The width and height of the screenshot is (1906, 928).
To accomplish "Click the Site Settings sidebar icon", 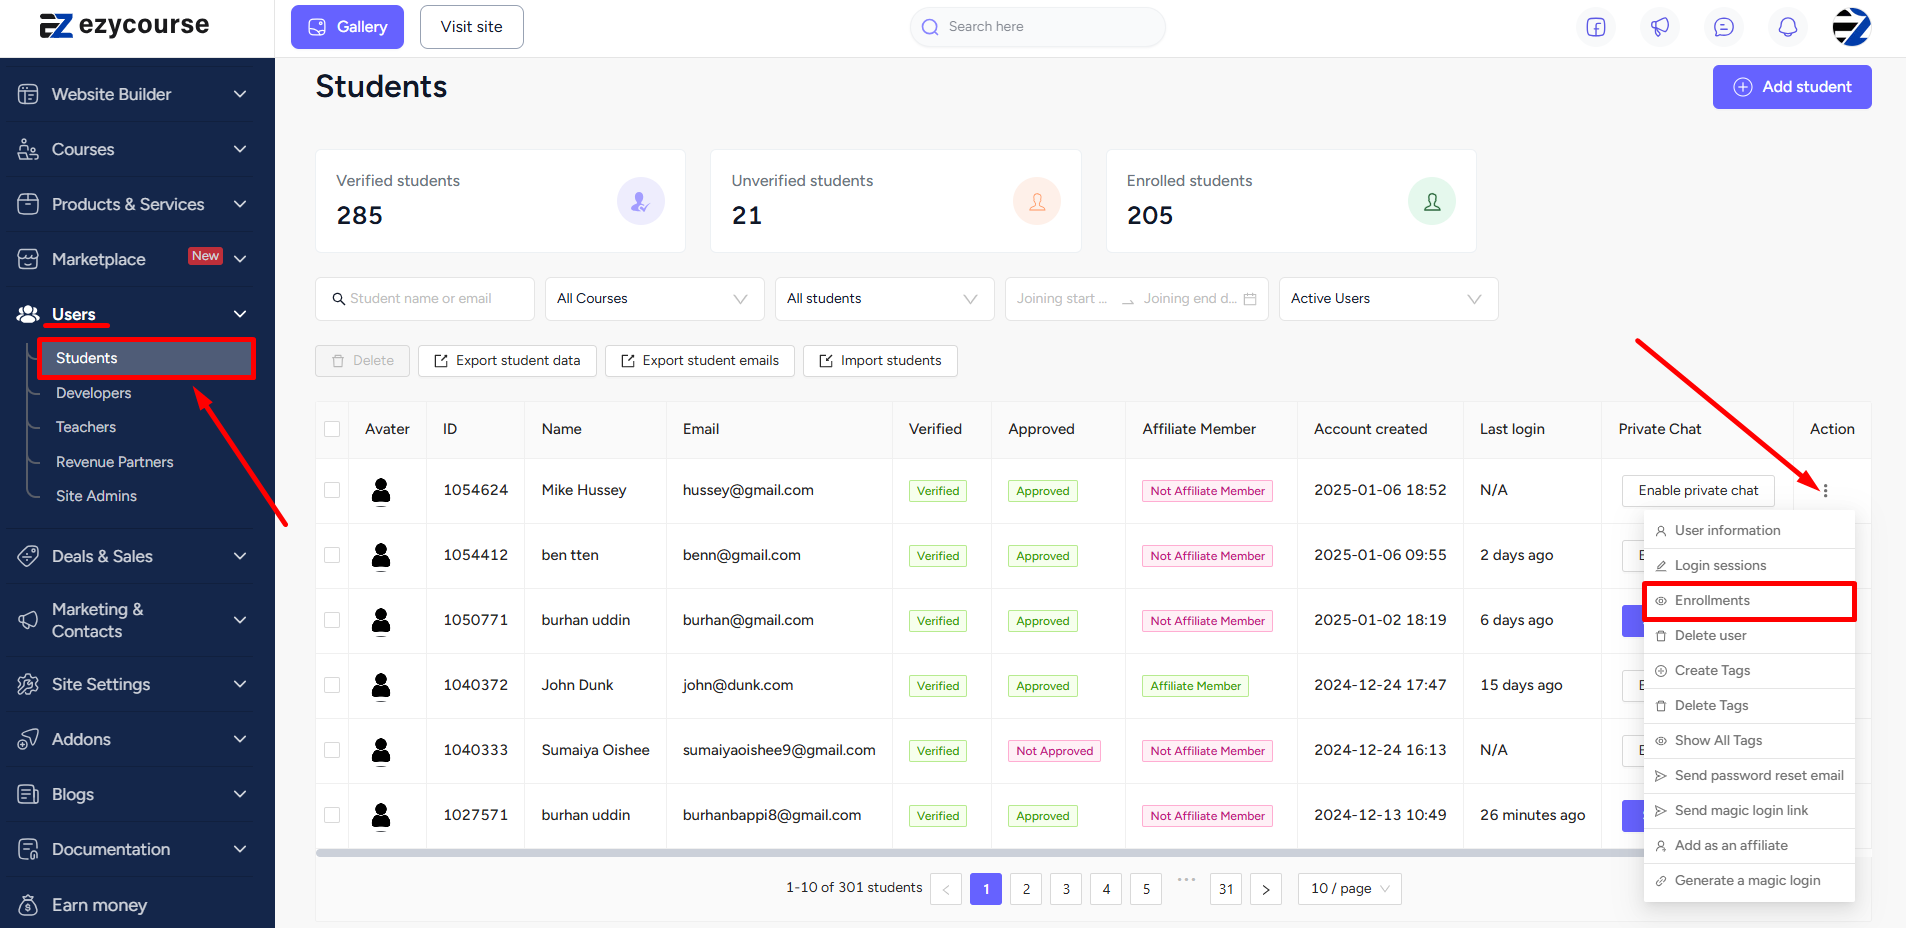I will [x=28, y=684].
